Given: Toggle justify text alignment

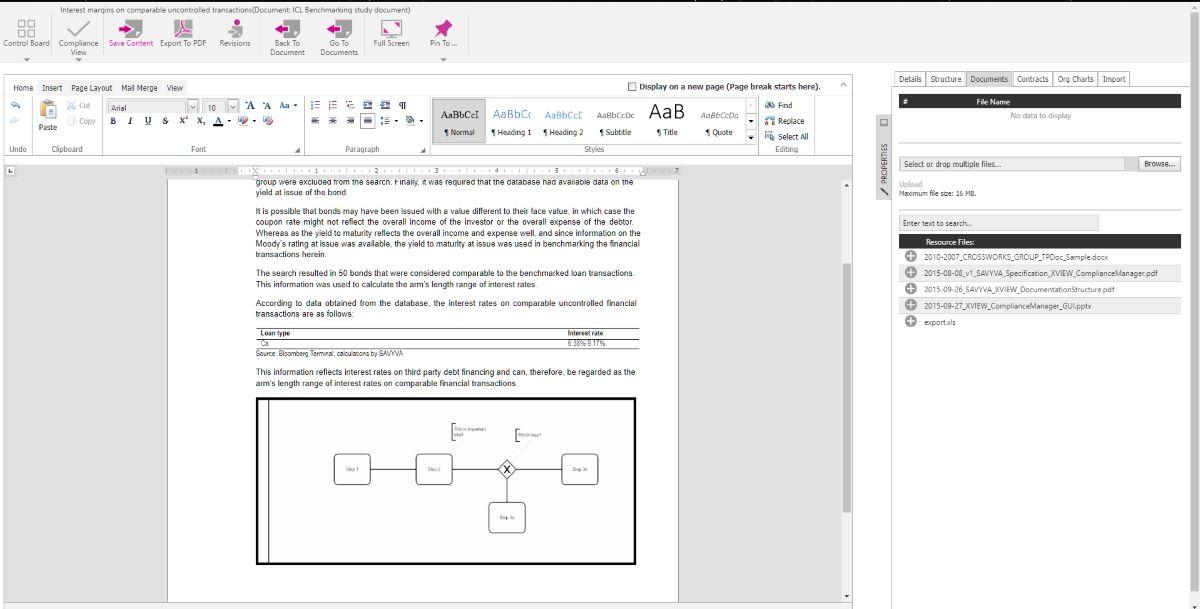Looking at the screenshot, I should pos(368,121).
